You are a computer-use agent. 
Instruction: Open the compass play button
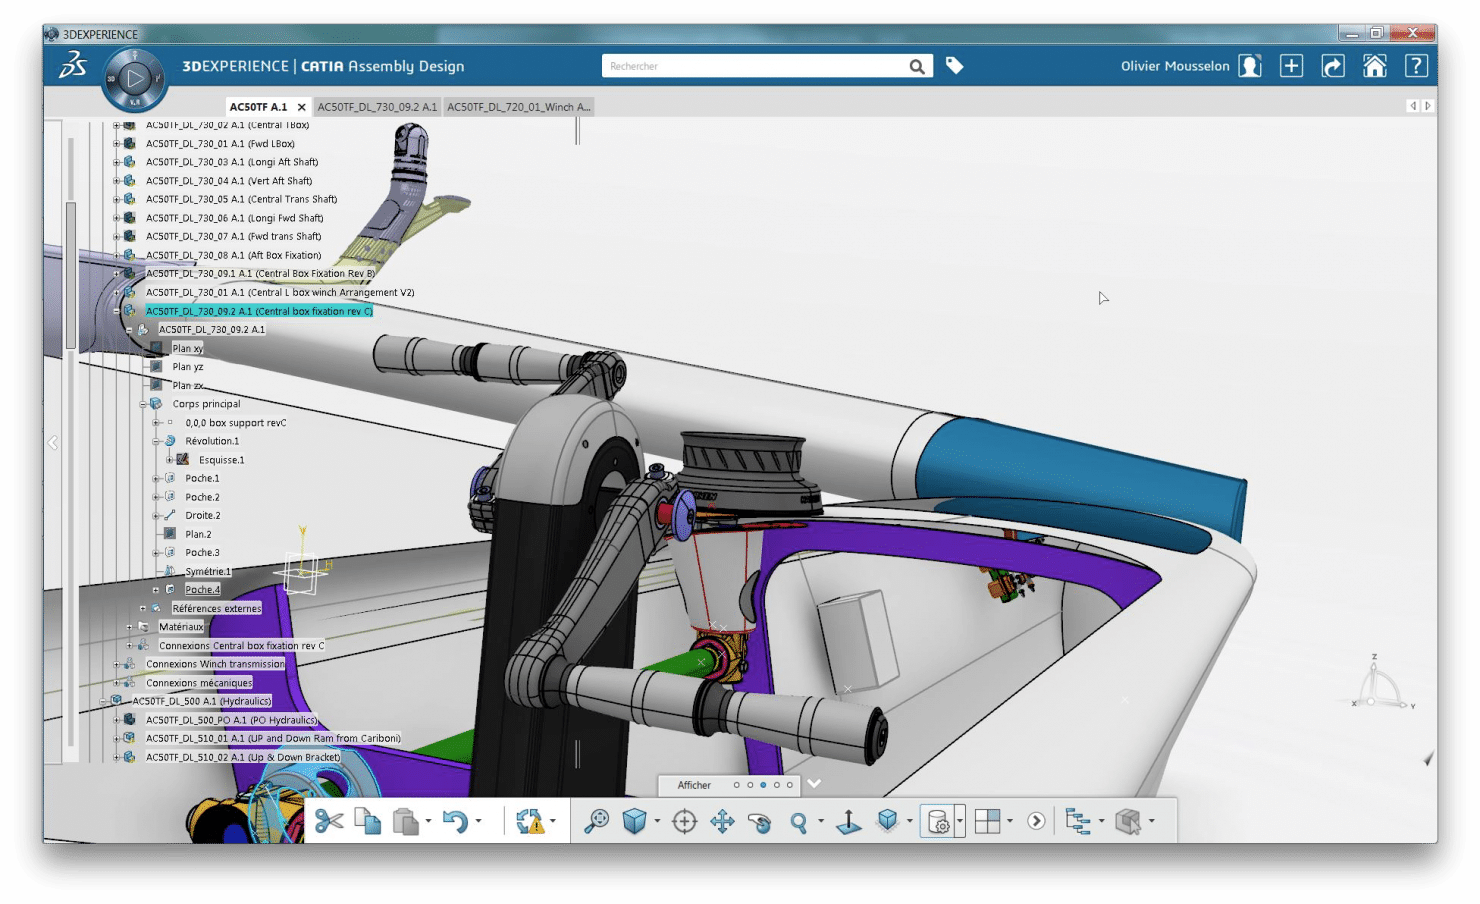pos(135,78)
